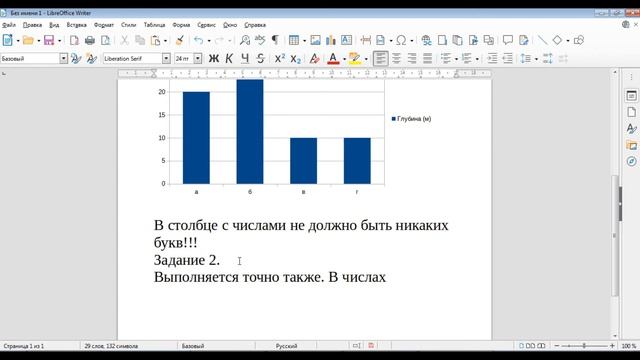Insert a comment with the speech bubble
This screenshot has height=360, width=640.
point(508,40)
